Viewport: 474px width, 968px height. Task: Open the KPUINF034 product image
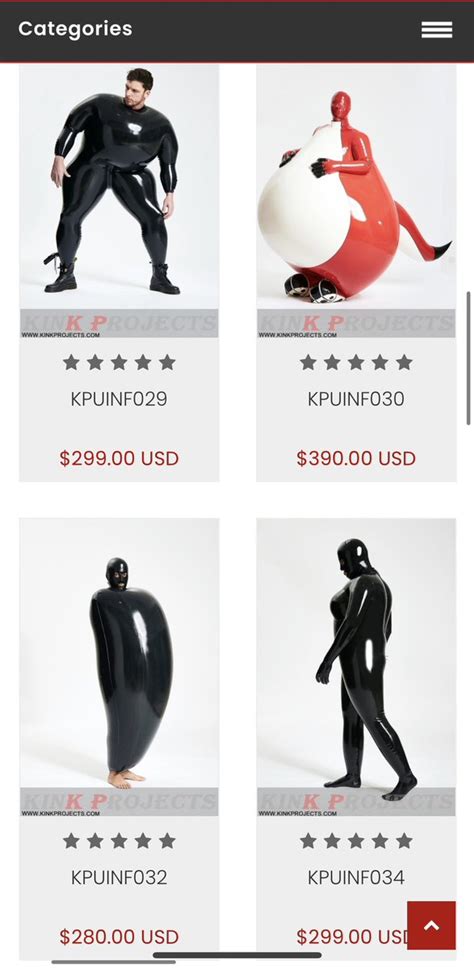pos(356,667)
